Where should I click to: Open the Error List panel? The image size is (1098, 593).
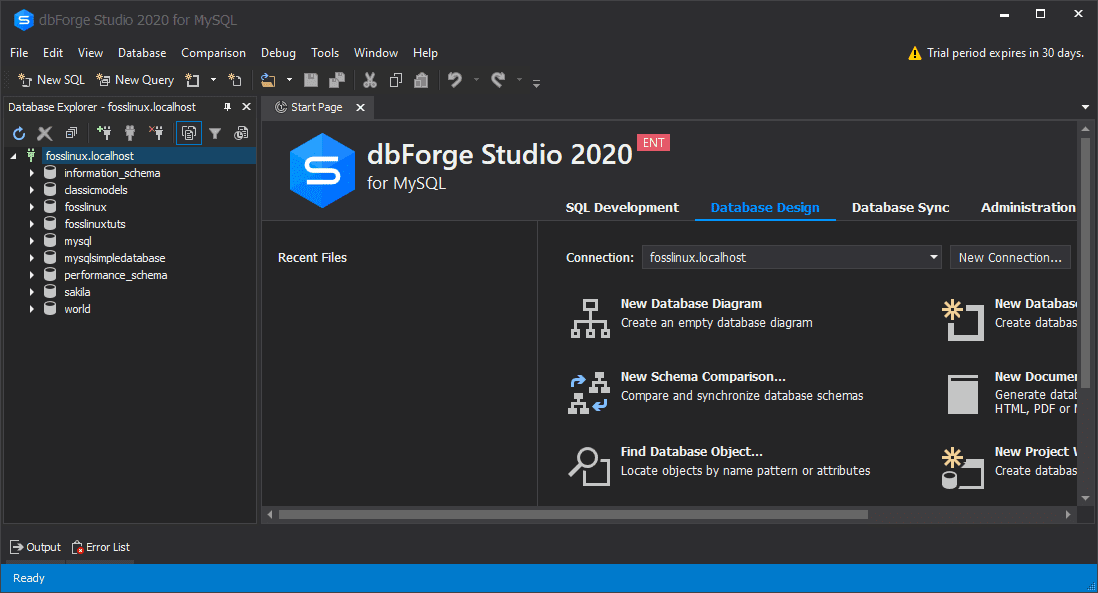click(x=100, y=547)
